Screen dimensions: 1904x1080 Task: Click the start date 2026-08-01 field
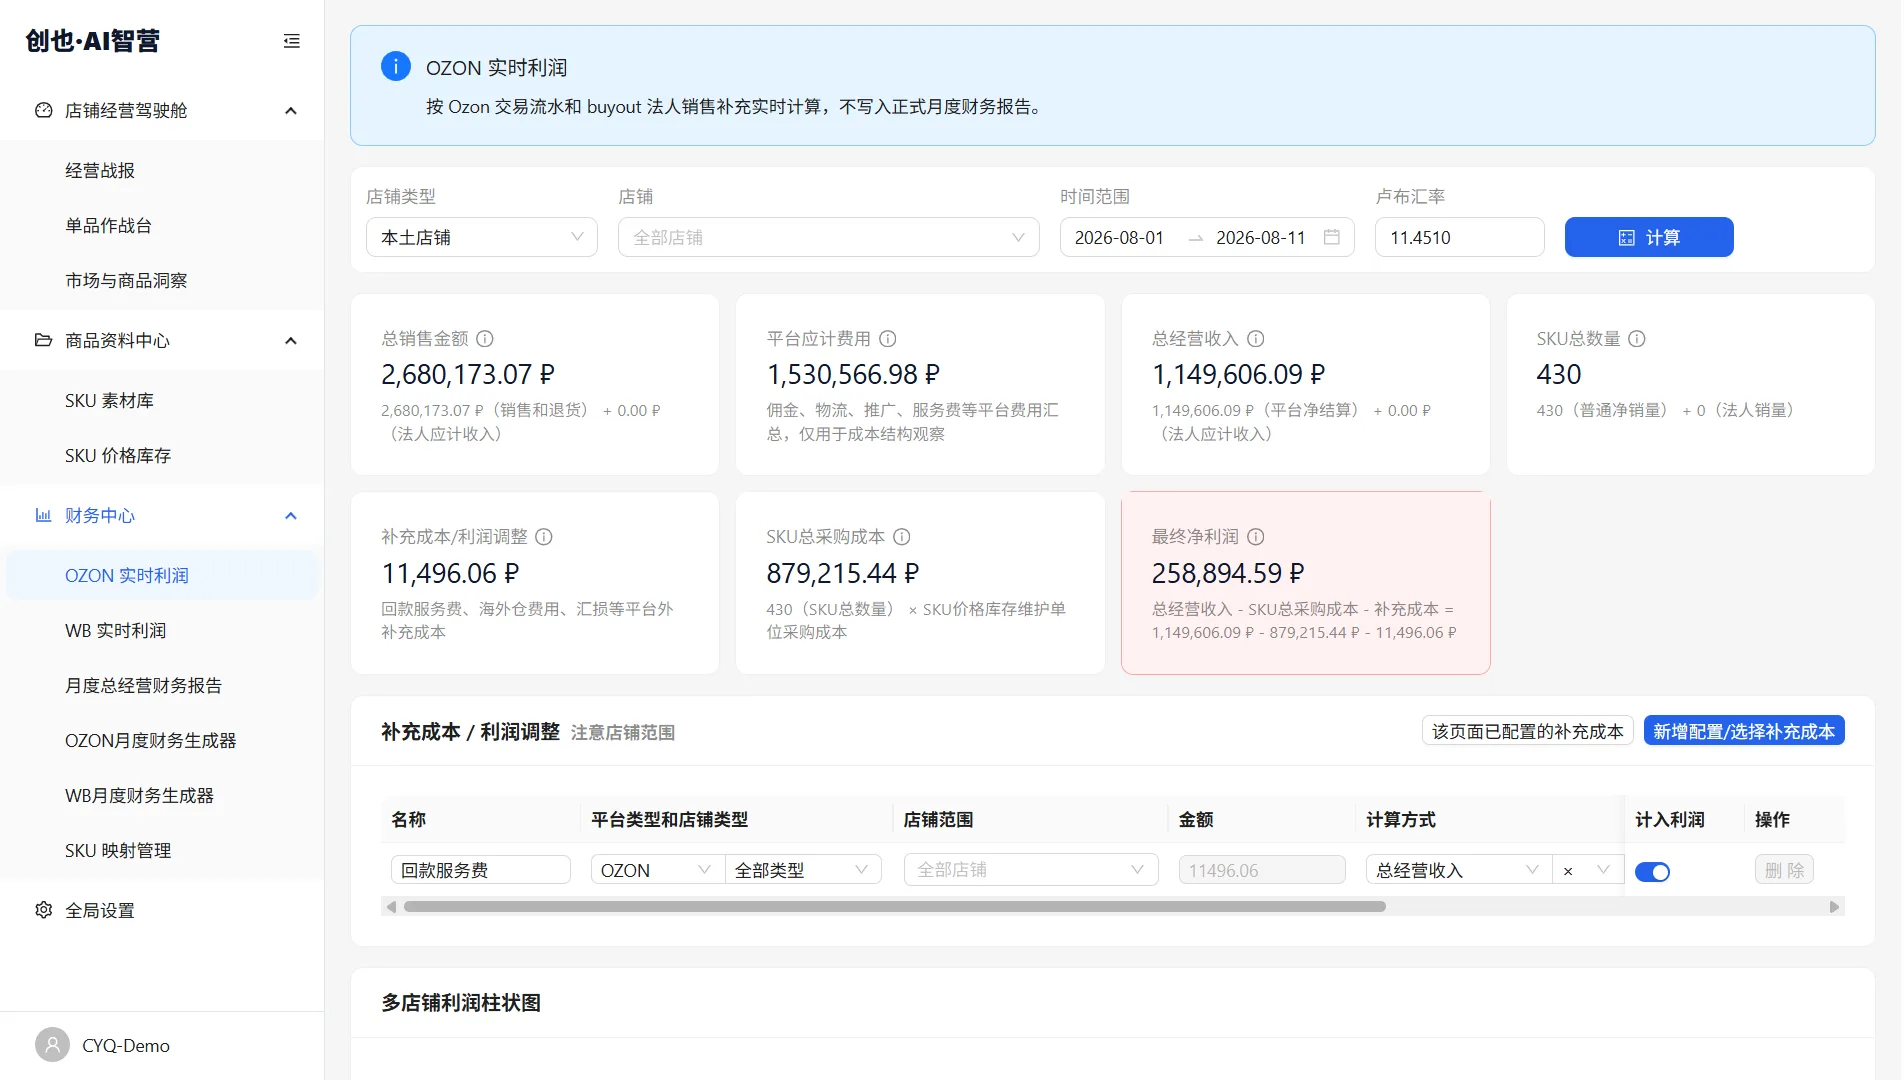point(1119,238)
